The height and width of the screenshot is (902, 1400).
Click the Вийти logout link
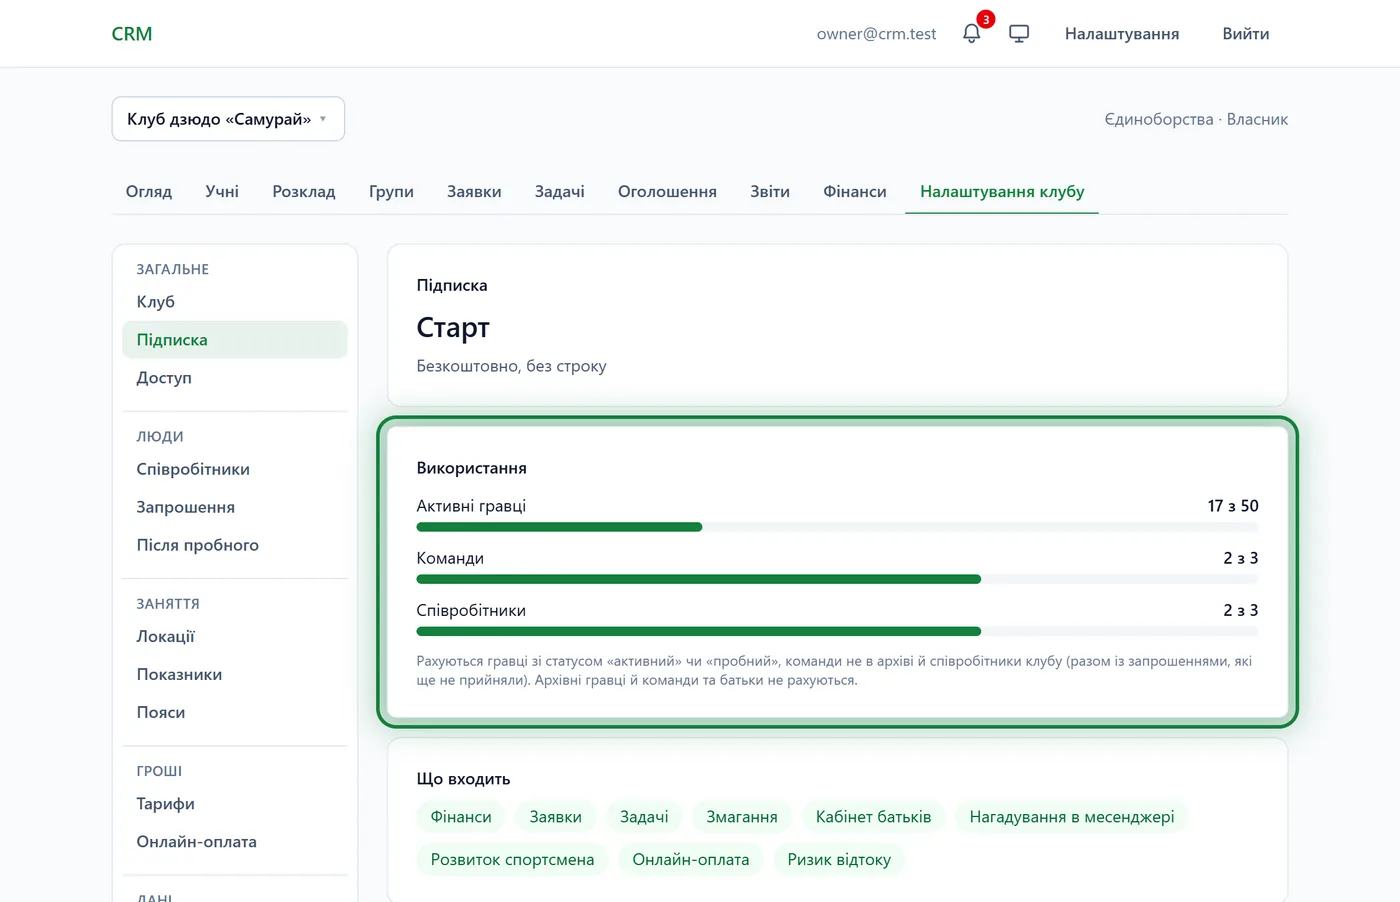point(1246,34)
